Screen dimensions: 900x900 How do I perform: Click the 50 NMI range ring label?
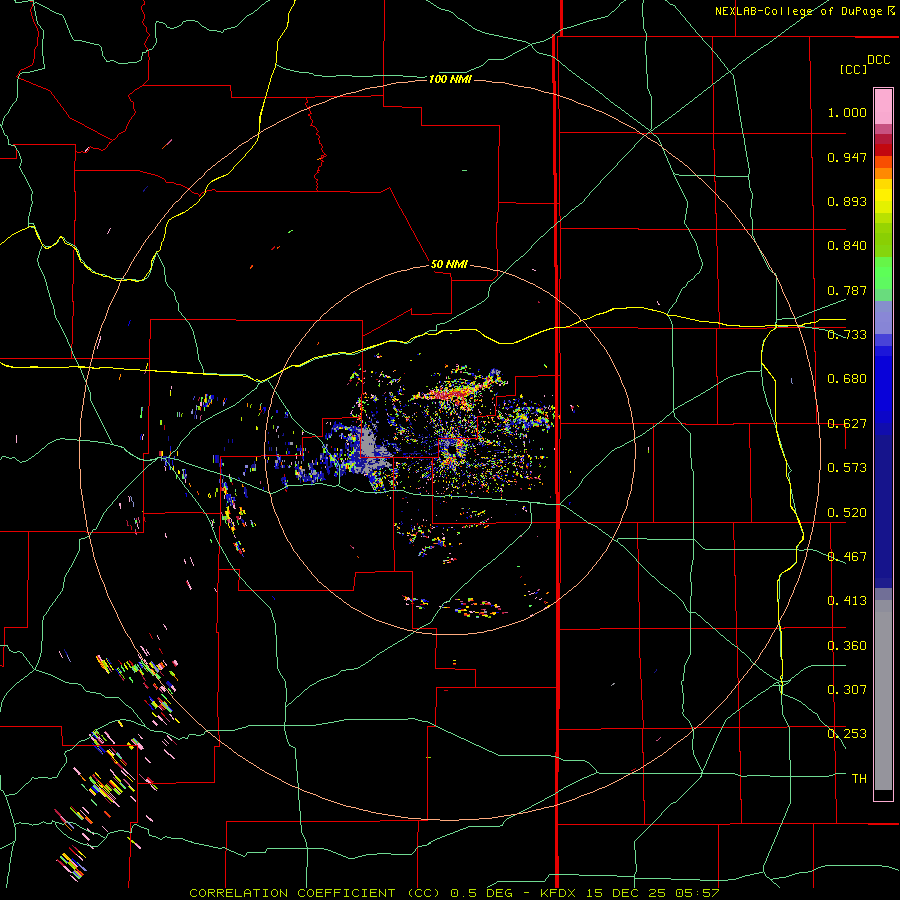(x=449, y=264)
